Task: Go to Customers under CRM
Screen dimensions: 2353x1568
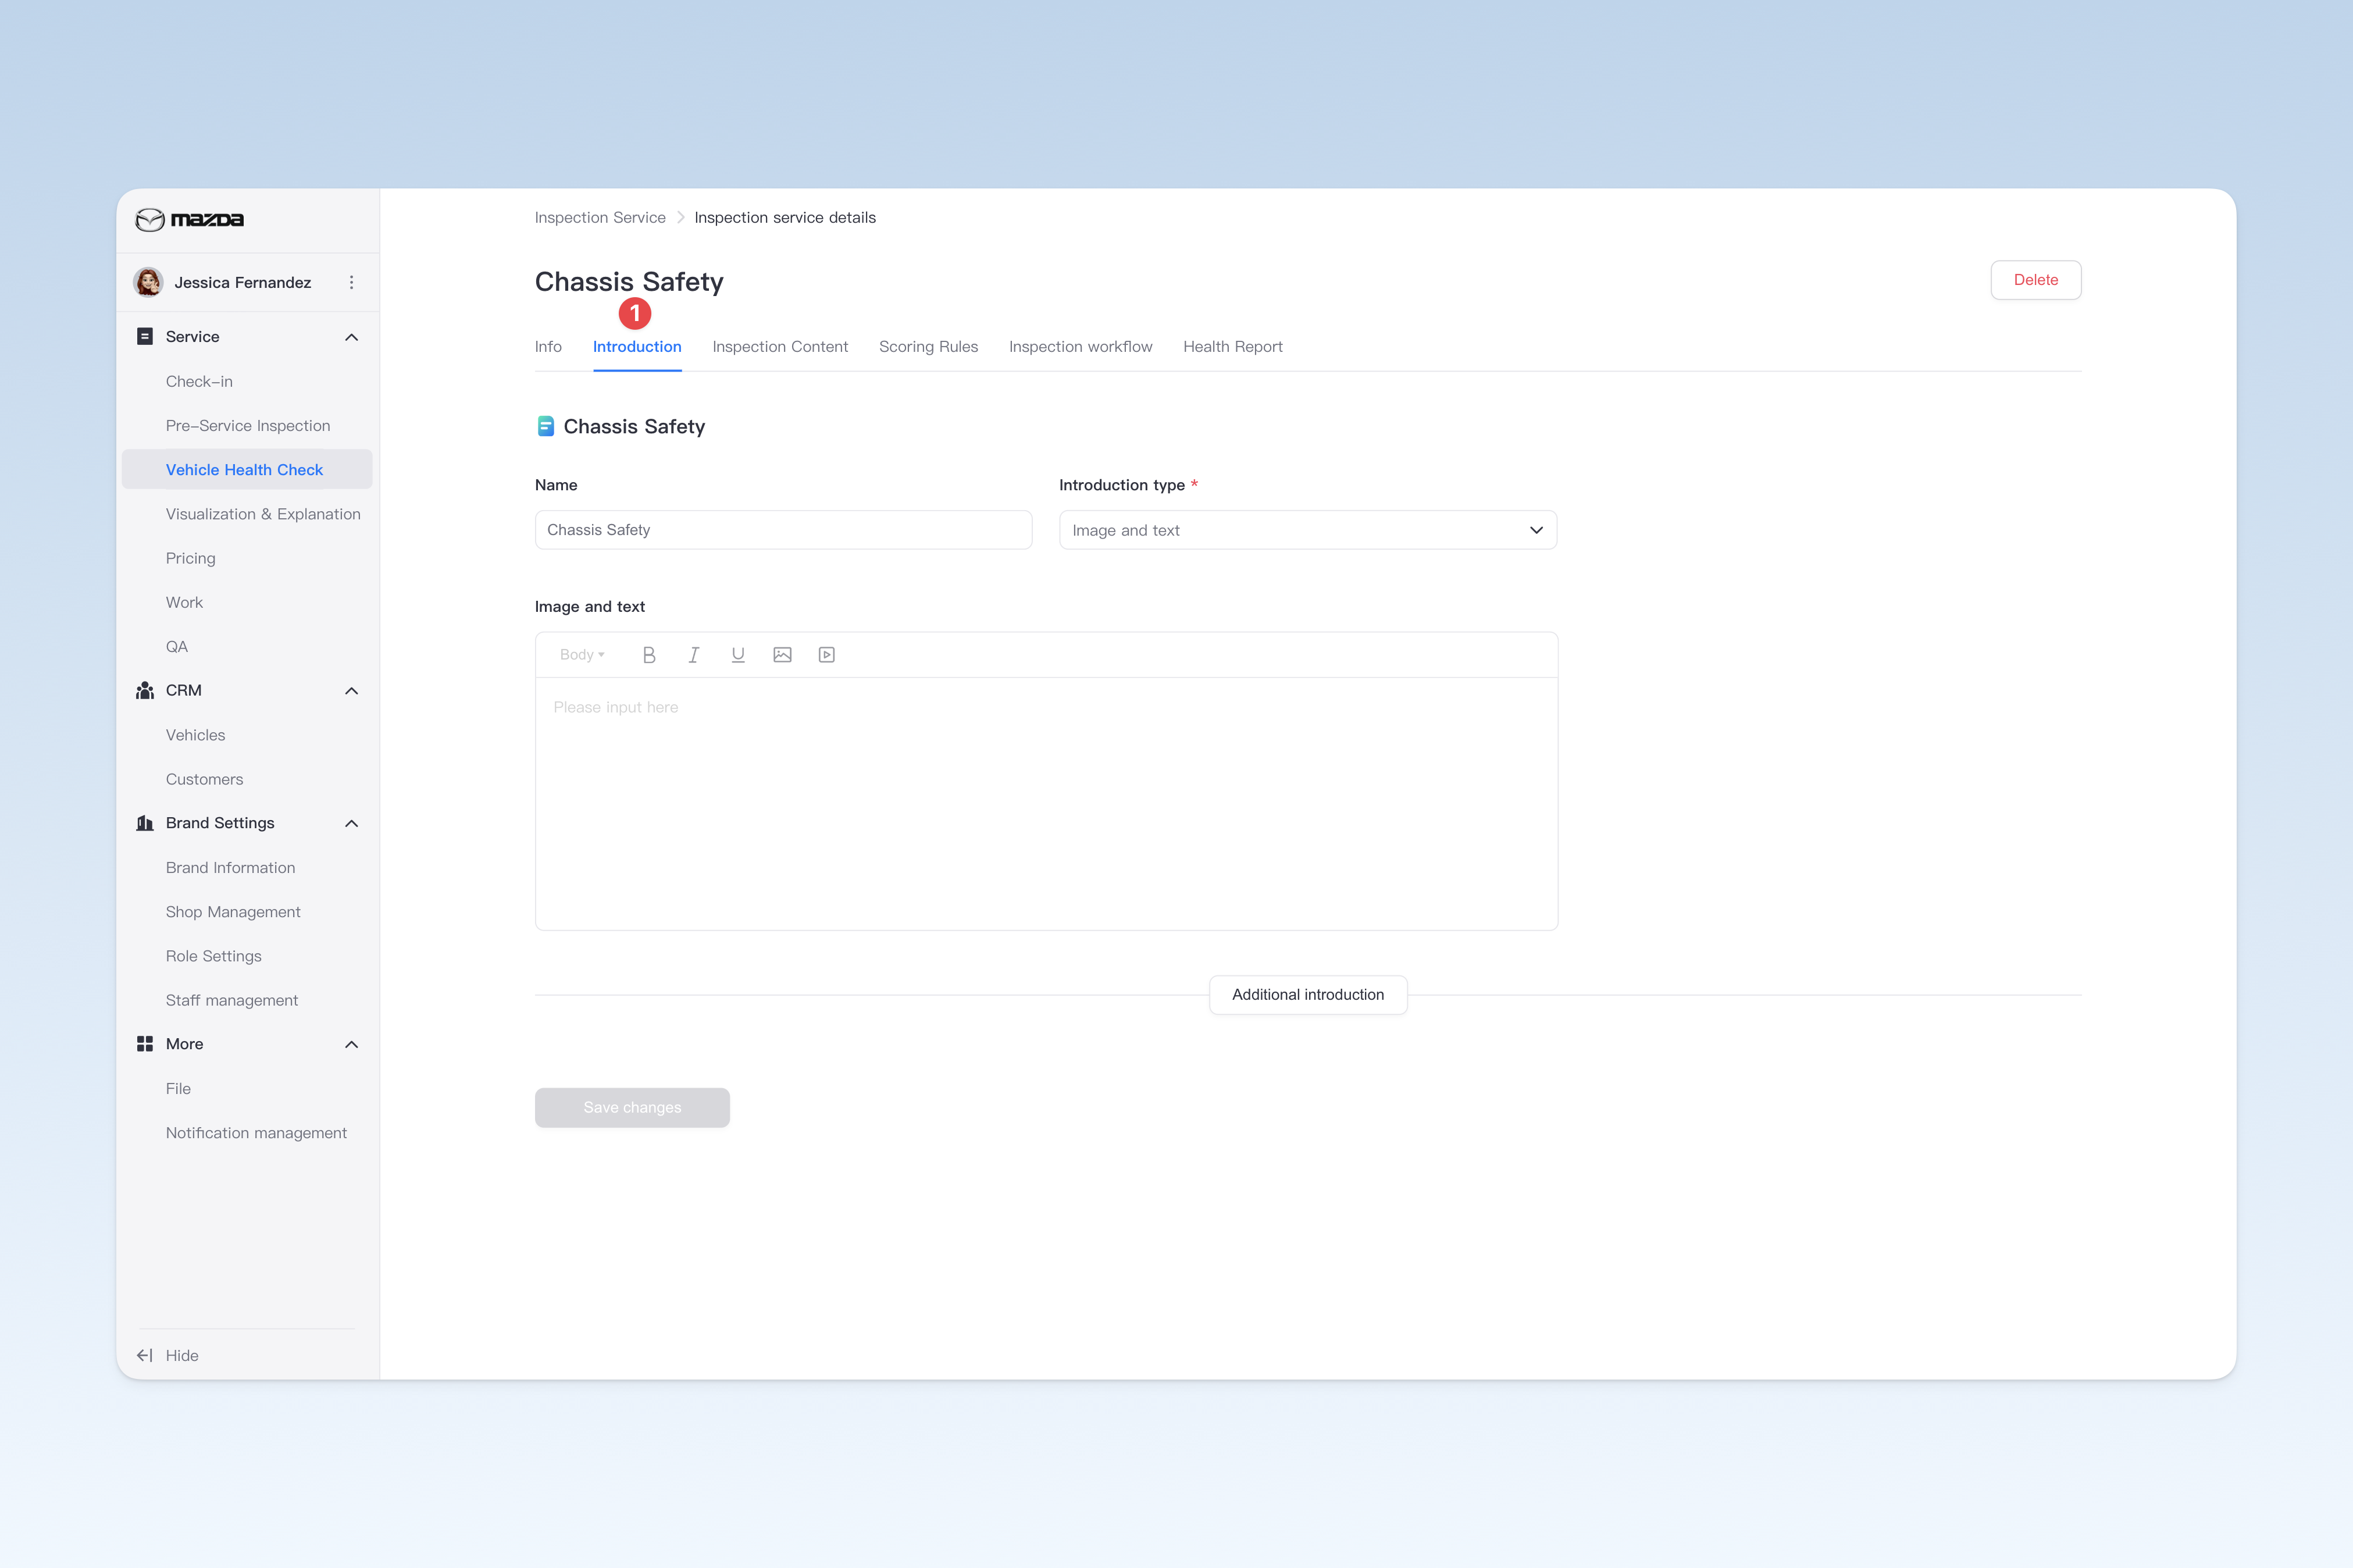Action: click(204, 779)
